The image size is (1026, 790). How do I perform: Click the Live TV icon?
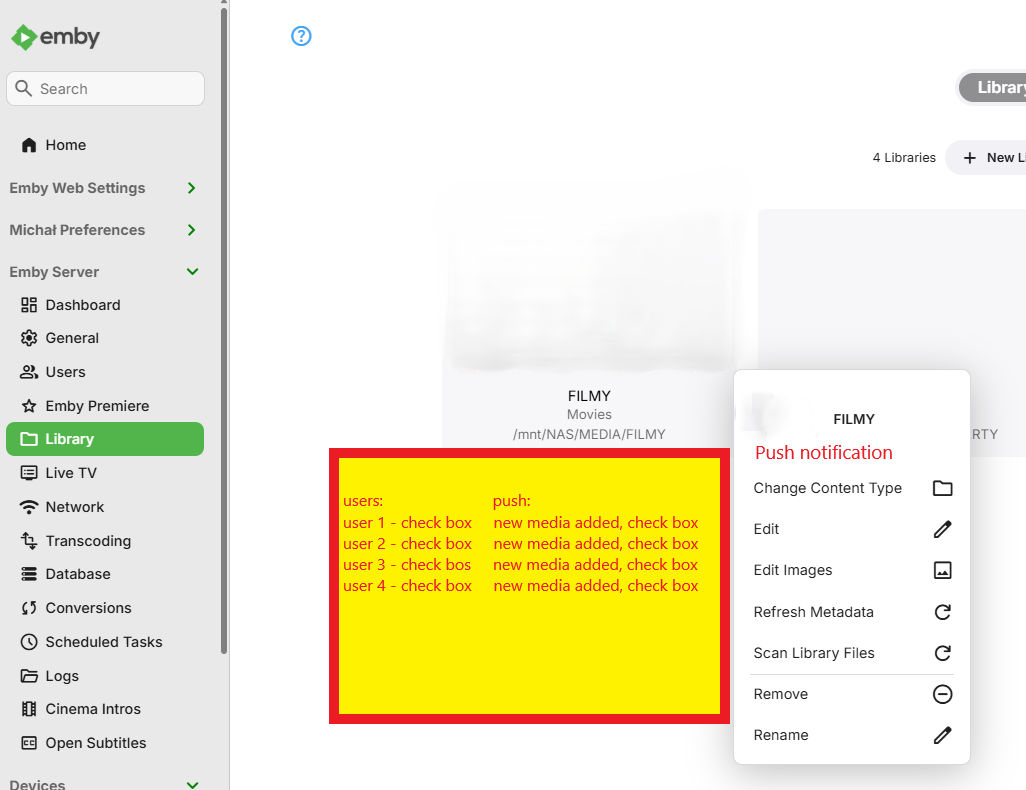pos(29,473)
